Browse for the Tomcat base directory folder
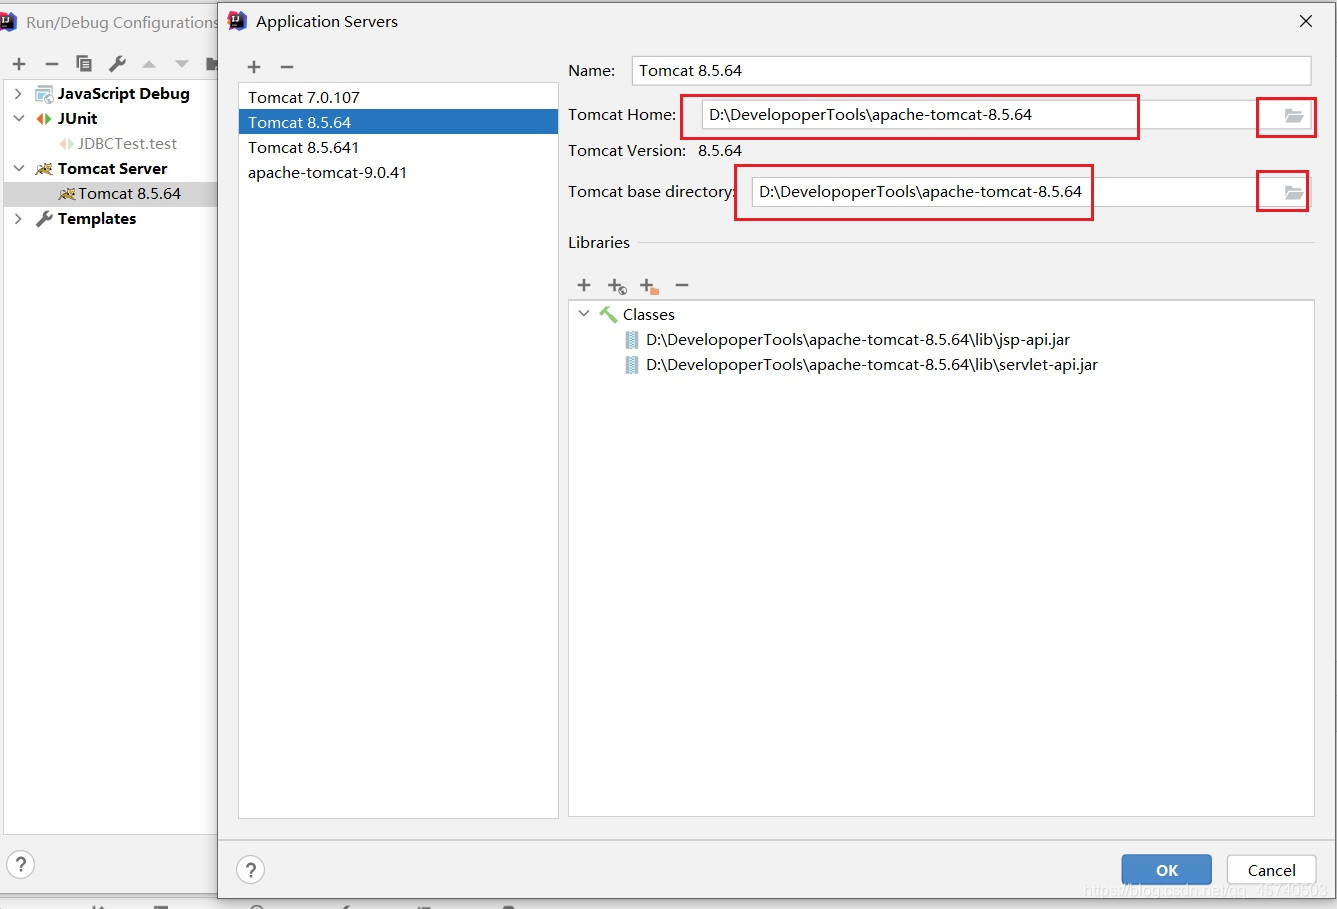The height and width of the screenshot is (909, 1337). [1293, 192]
